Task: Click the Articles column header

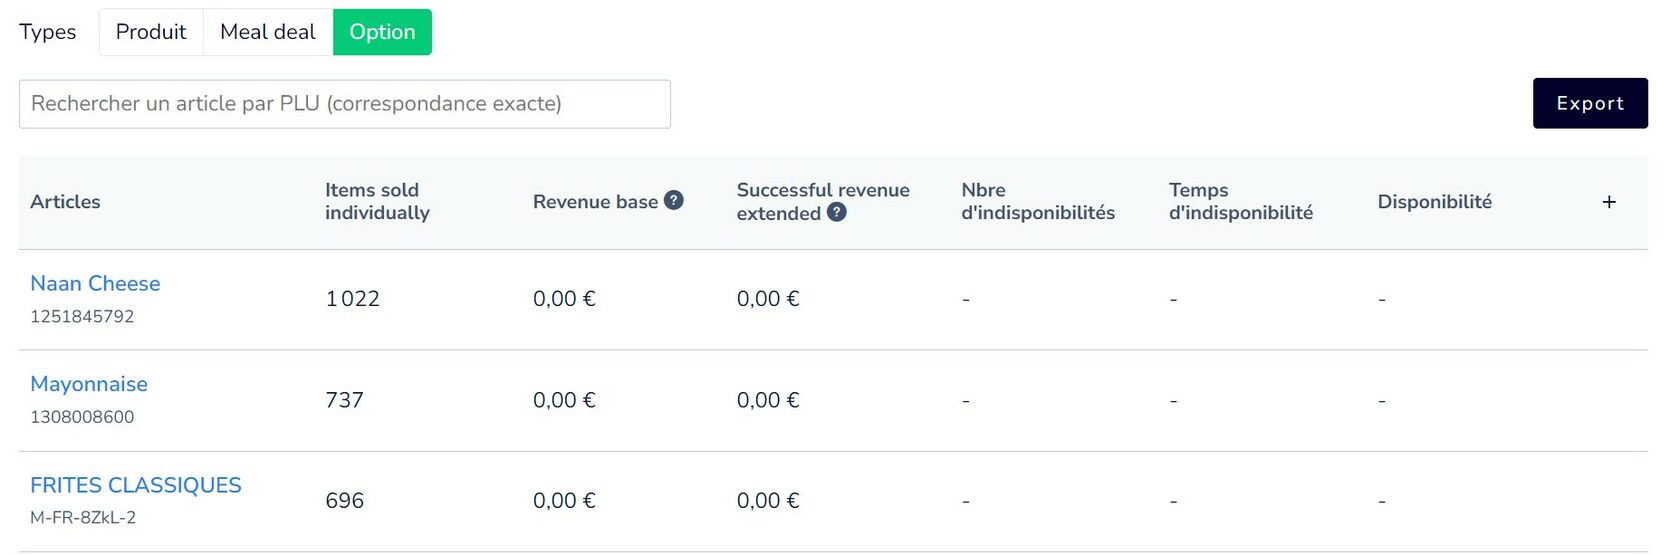Action: click(x=65, y=202)
